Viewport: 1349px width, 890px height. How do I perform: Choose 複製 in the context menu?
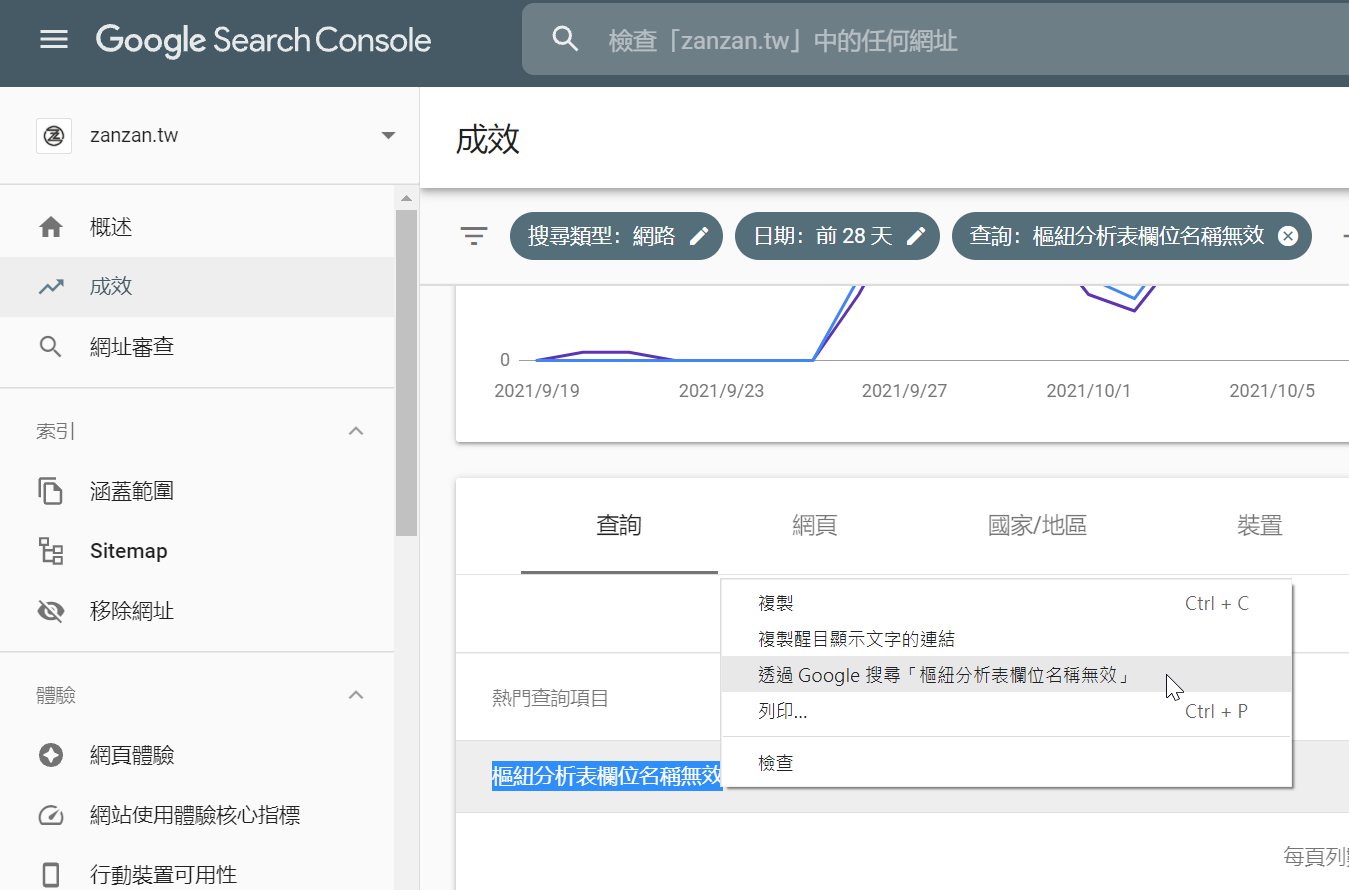(x=1006, y=604)
